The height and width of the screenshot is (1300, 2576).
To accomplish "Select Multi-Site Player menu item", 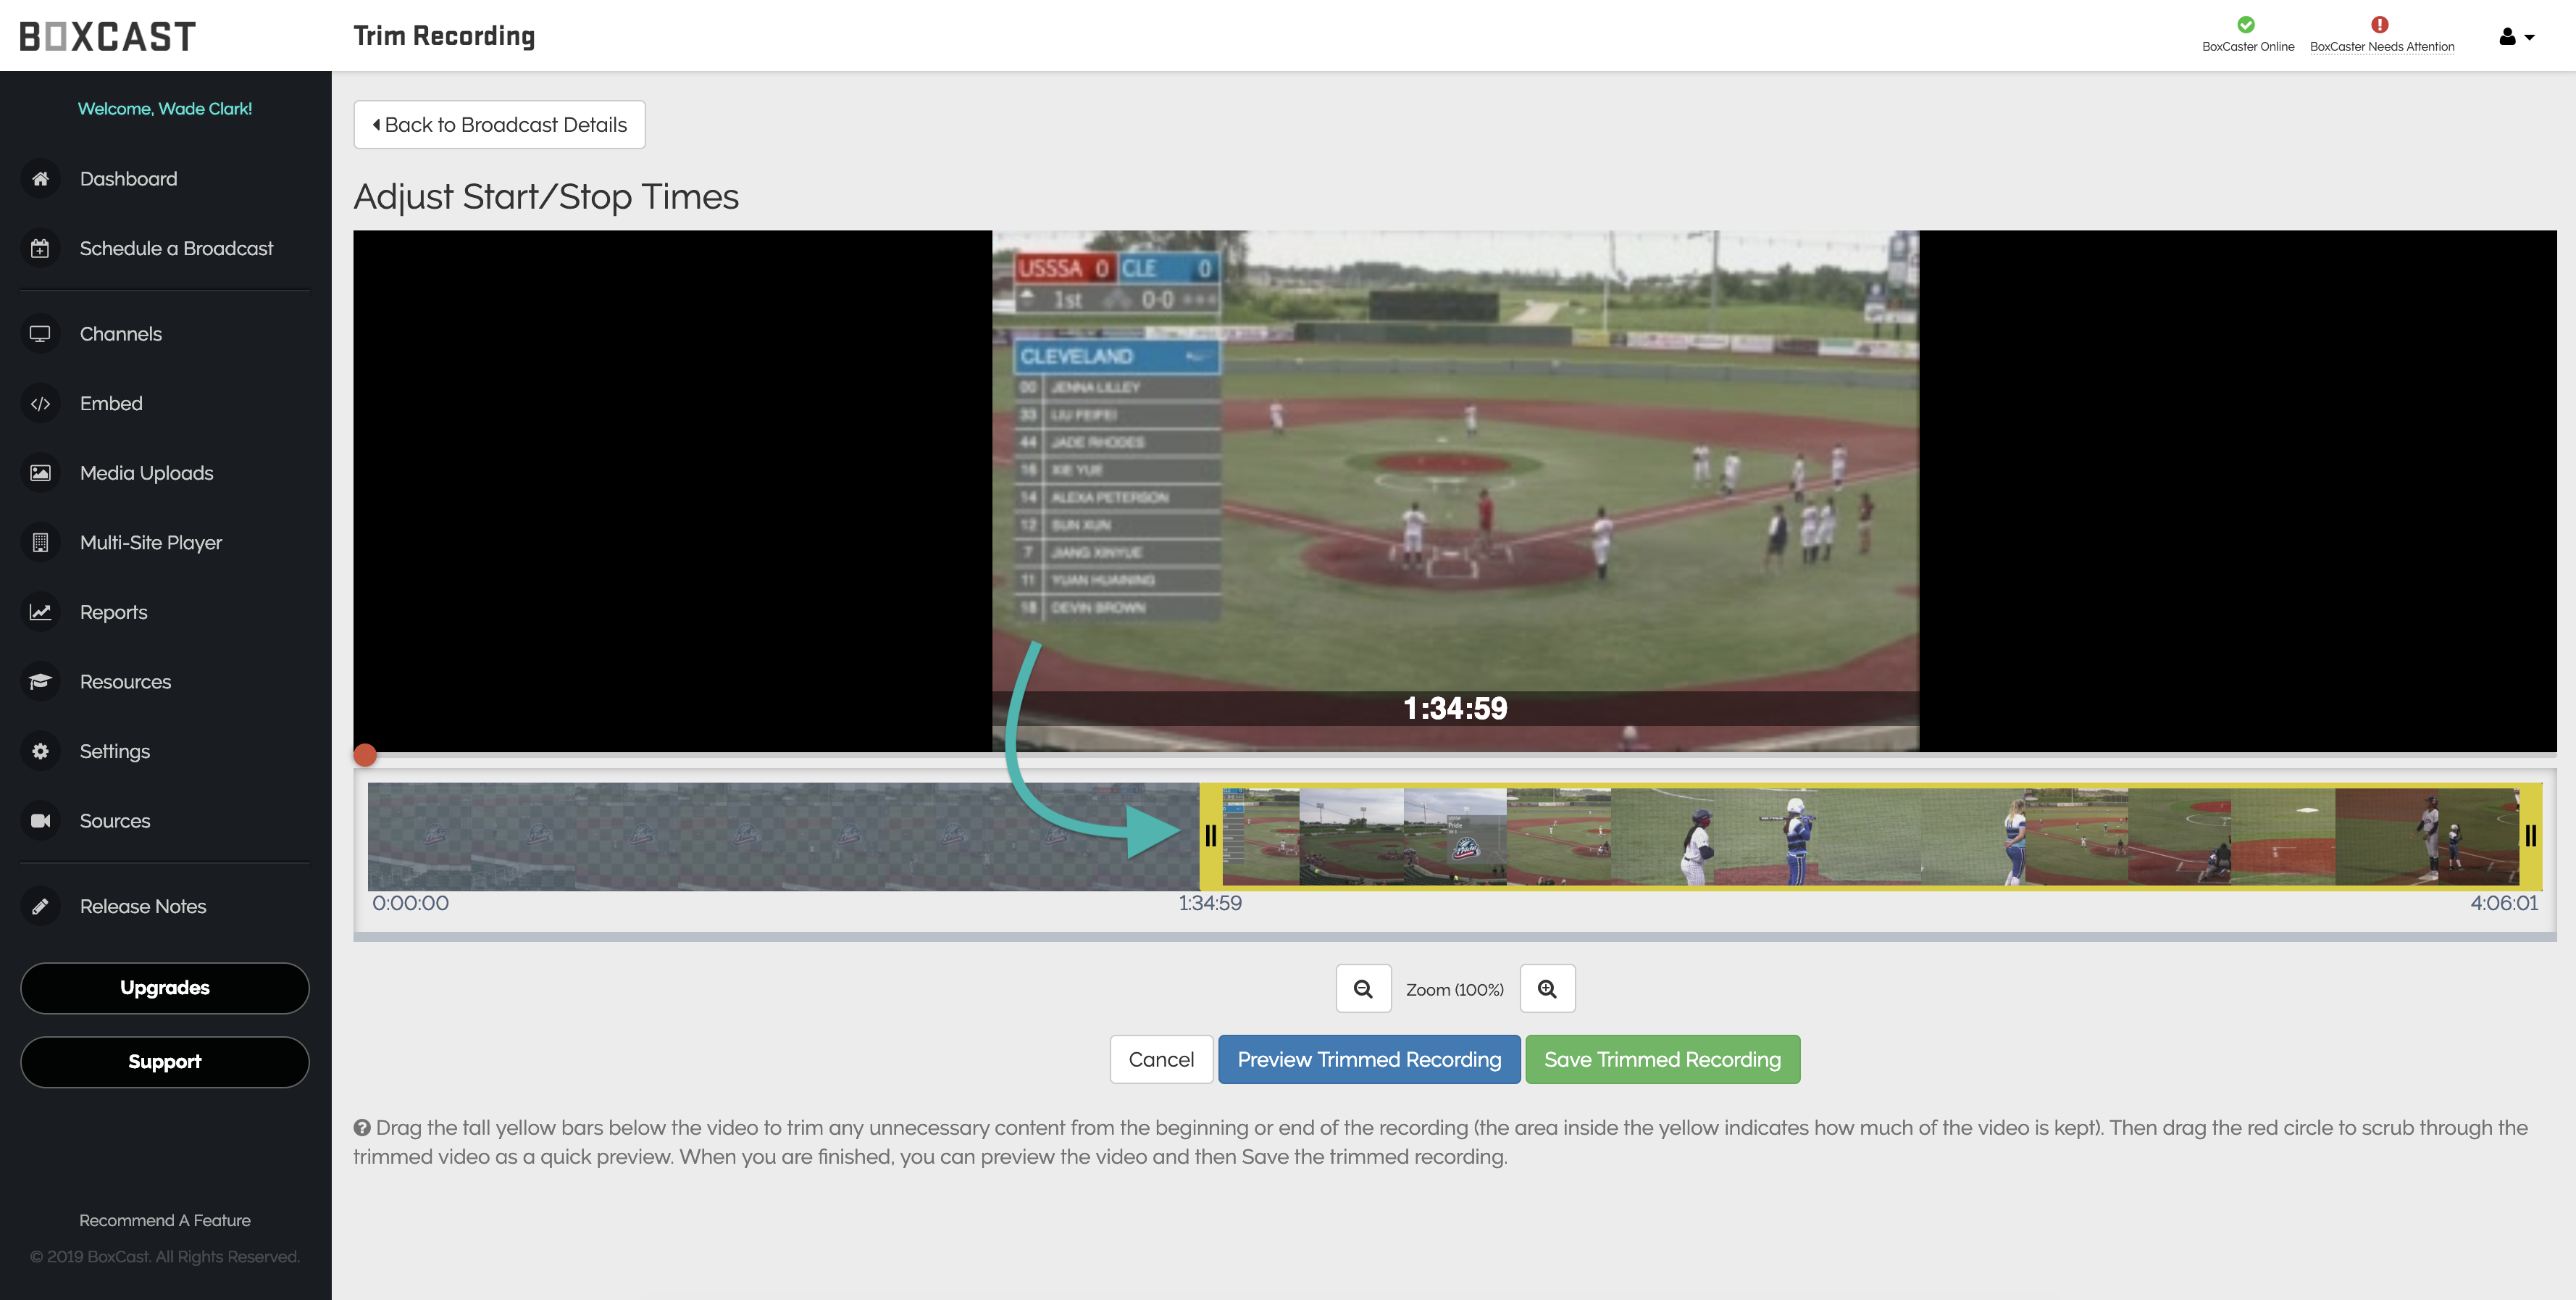I will tap(151, 543).
